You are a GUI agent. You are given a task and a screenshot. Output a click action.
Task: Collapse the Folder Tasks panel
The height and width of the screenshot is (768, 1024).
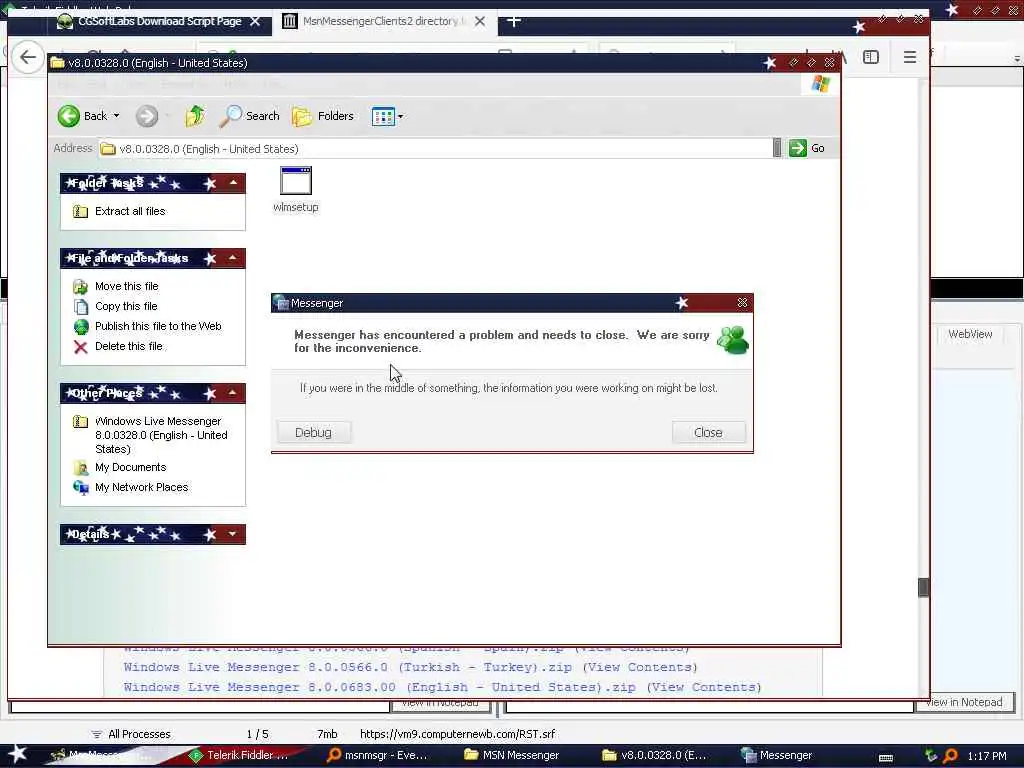(233, 183)
